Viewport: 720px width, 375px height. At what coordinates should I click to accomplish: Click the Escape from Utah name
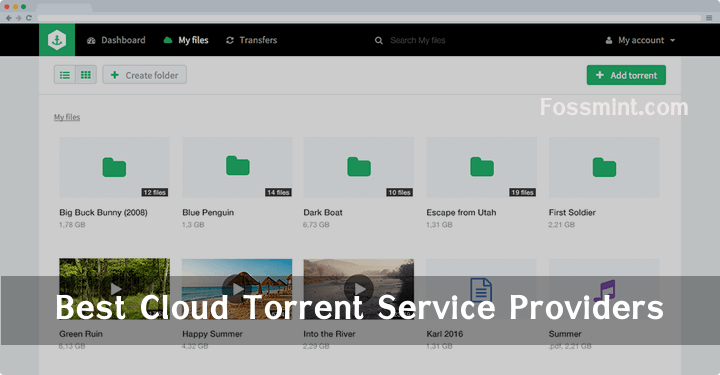click(461, 213)
